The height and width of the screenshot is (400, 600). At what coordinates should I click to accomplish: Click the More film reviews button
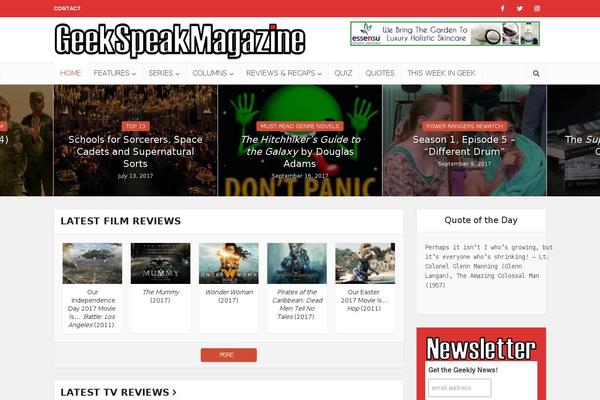coord(228,355)
